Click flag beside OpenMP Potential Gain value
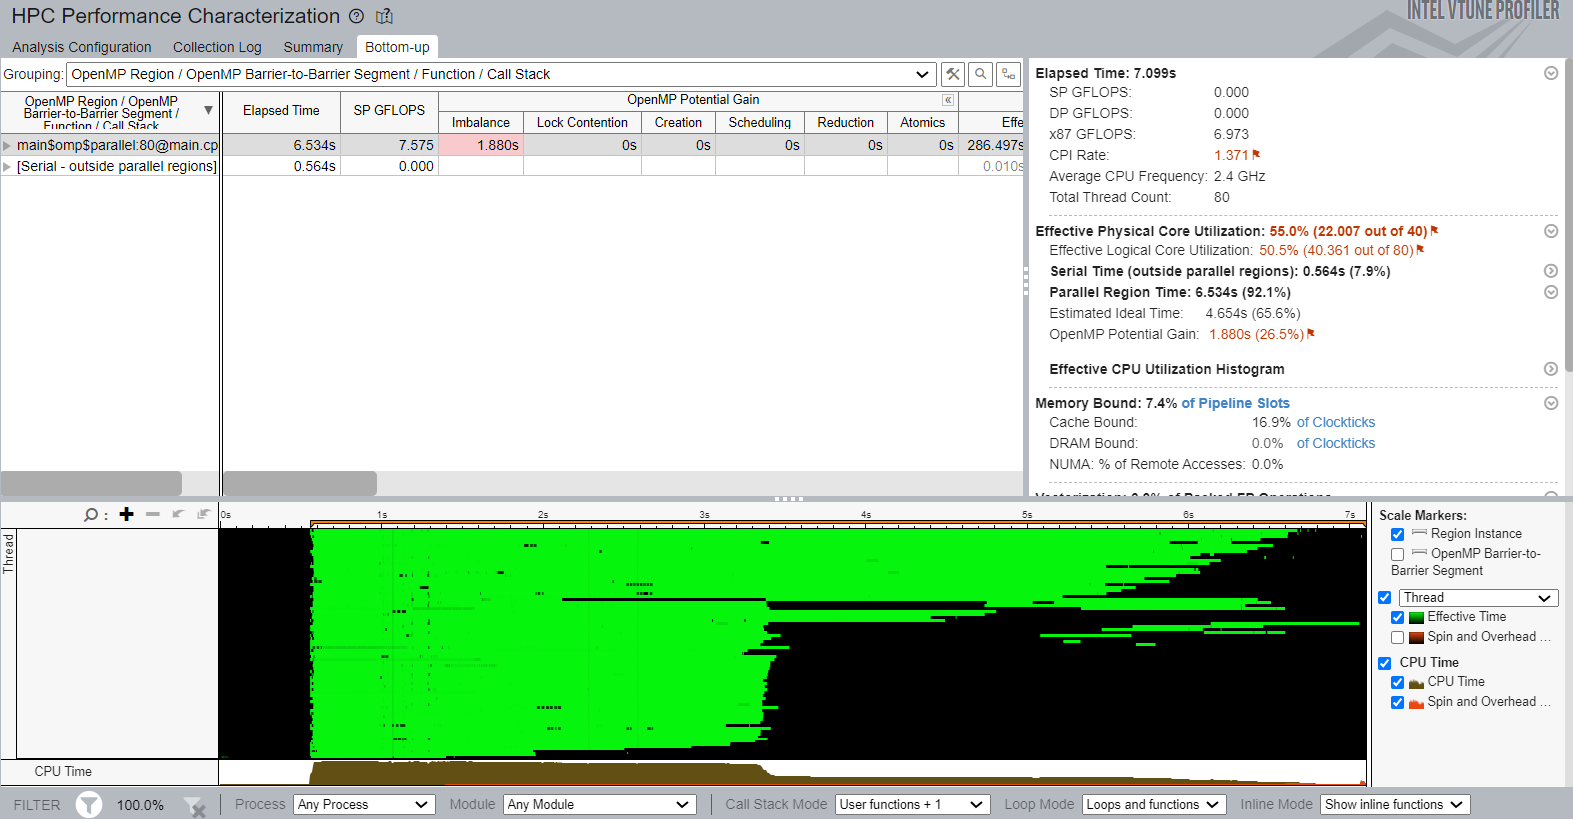The width and height of the screenshot is (1573, 819). tap(1311, 334)
